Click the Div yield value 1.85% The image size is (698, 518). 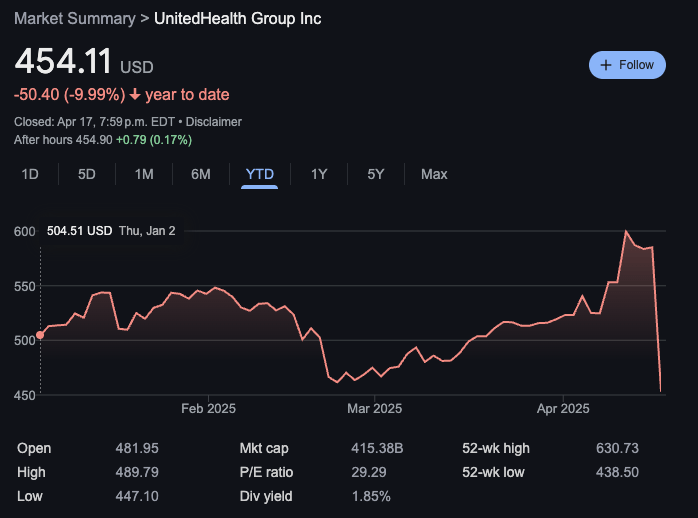click(371, 496)
